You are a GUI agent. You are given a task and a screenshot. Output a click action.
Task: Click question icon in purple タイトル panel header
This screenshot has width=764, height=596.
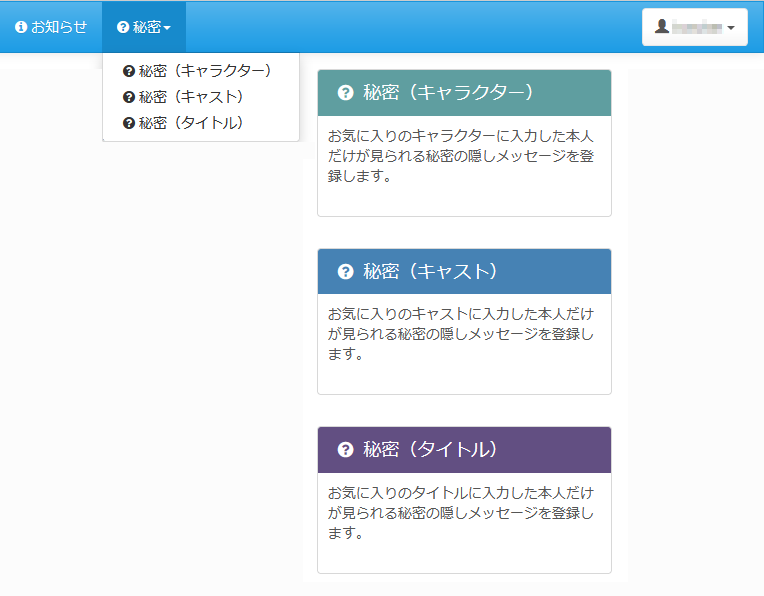click(346, 450)
